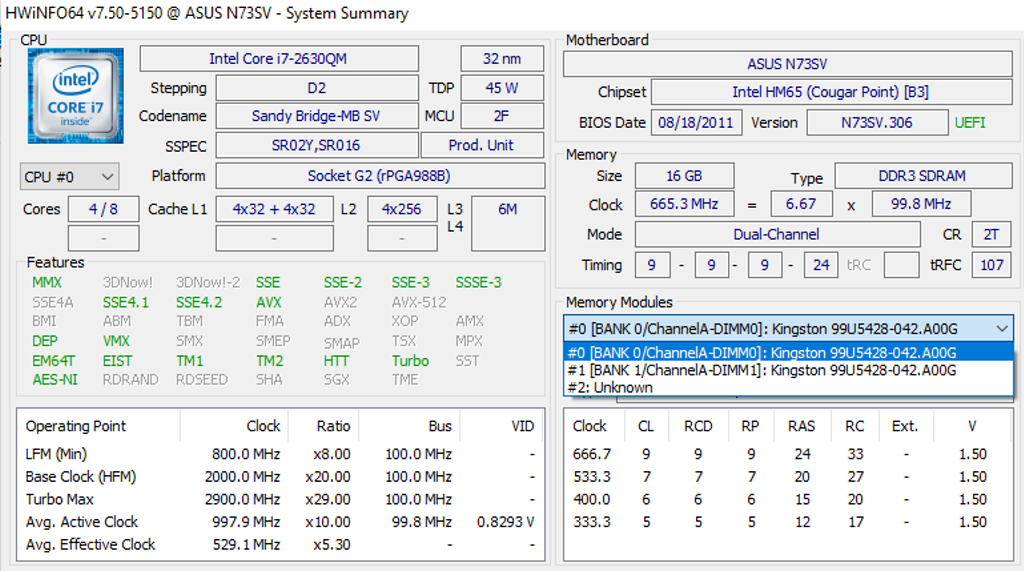Click the motherboard name field ASUS N73SV

(788, 64)
